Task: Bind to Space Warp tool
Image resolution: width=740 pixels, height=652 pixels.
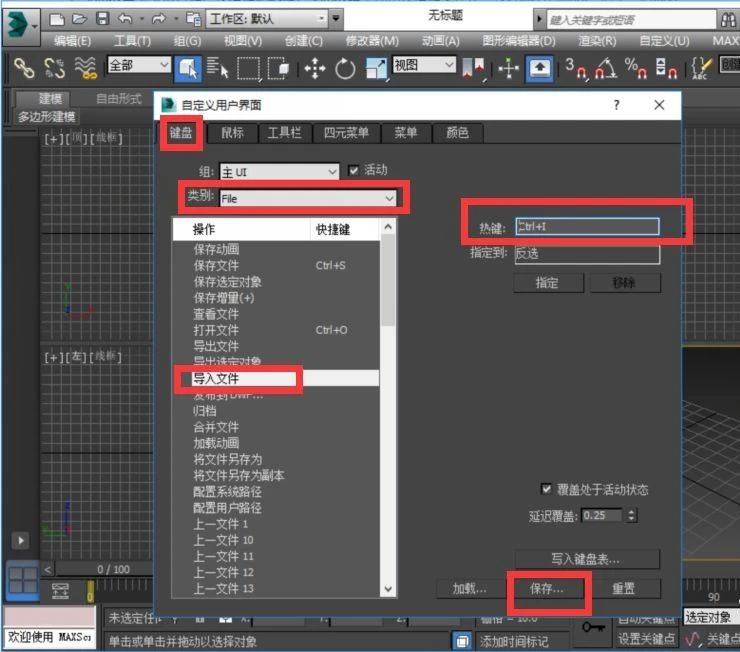Action: point(85,67)
